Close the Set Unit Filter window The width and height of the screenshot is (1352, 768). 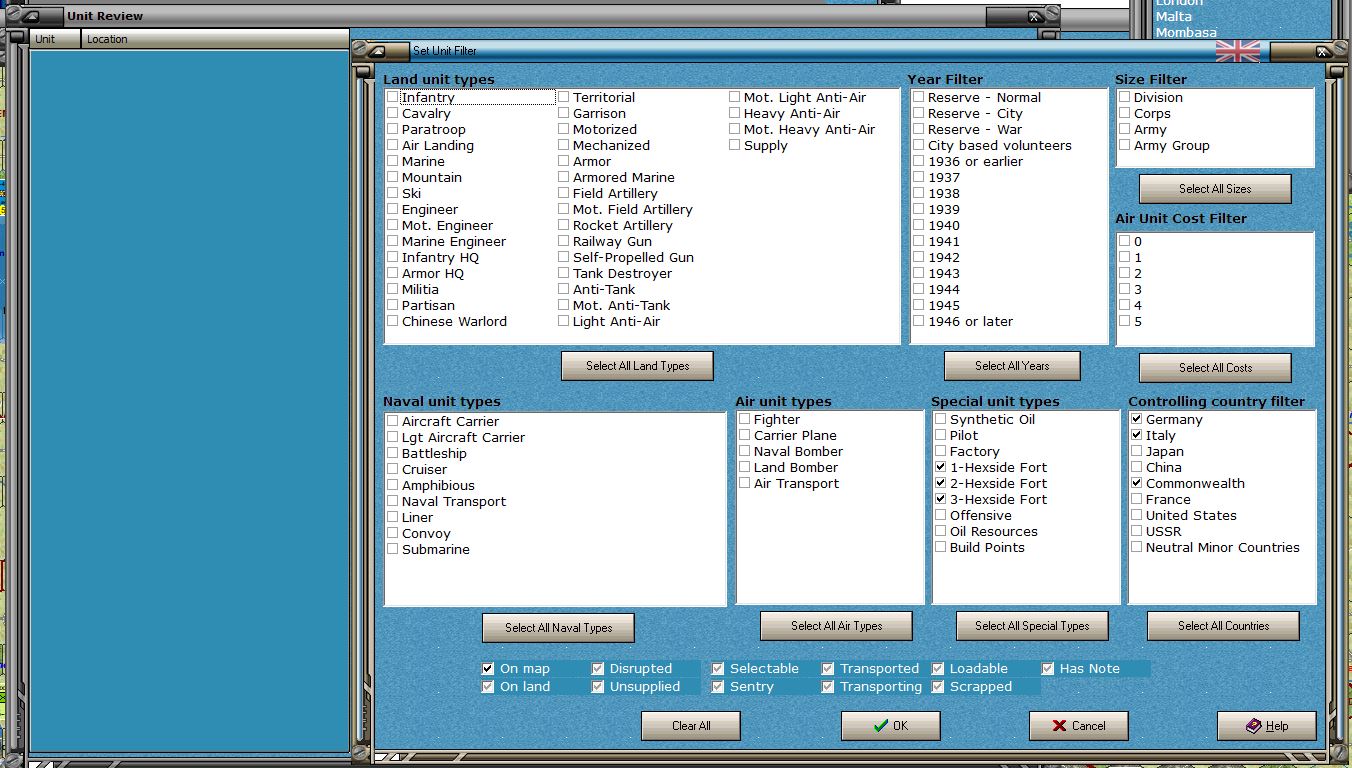[x=1323, y=51]
